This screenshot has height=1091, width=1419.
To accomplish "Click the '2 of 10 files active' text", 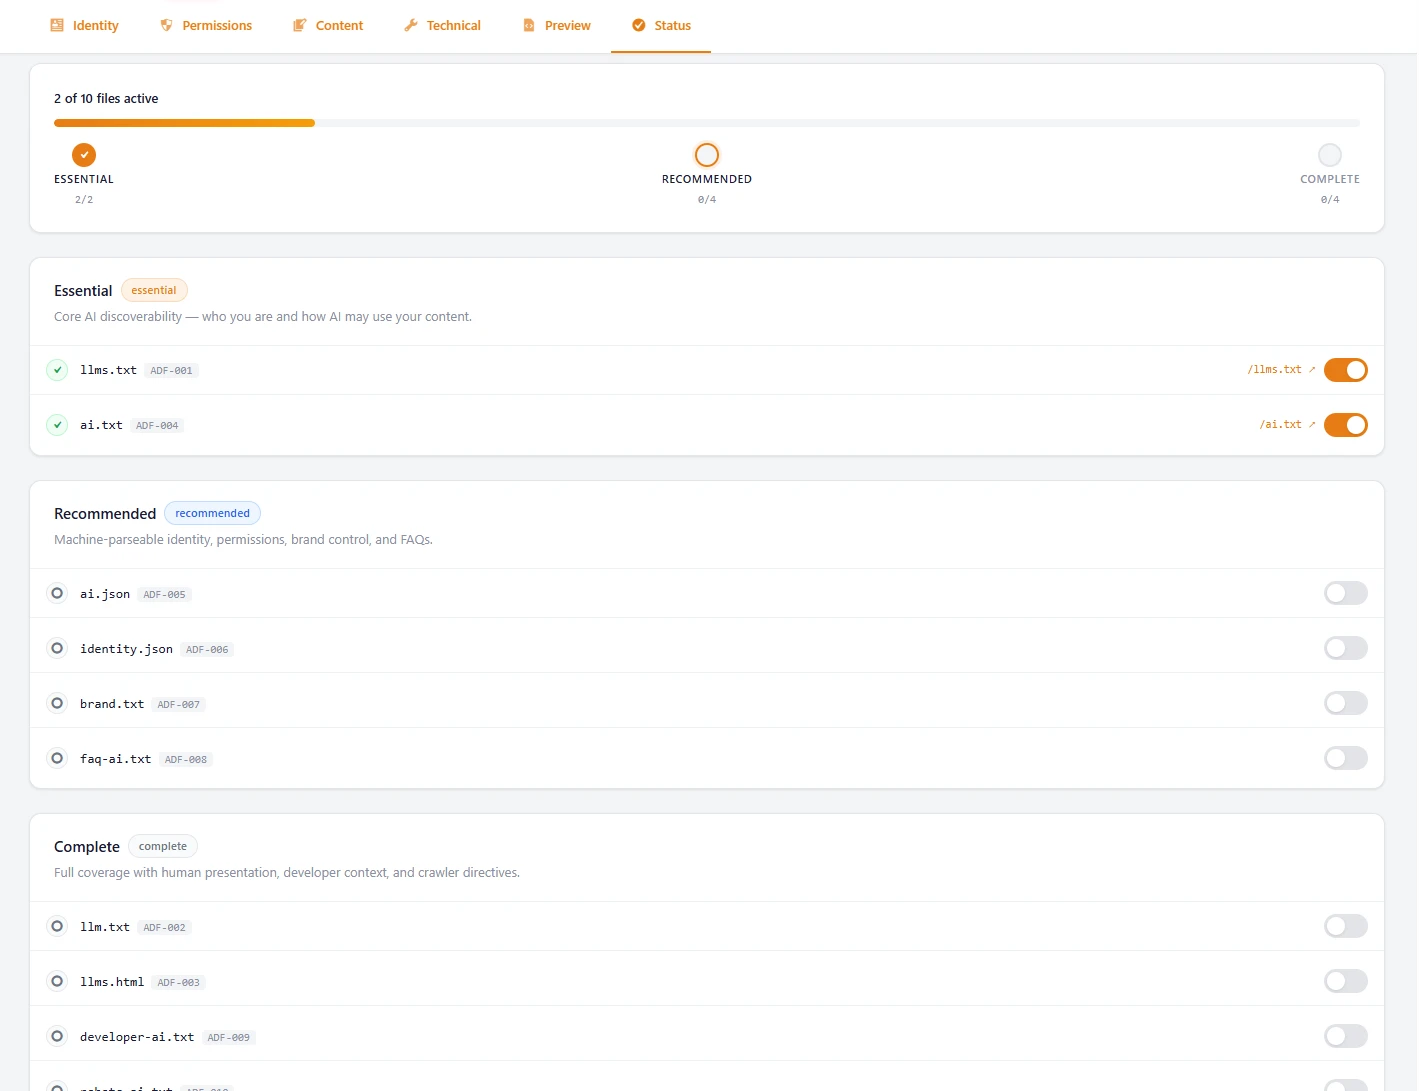I will (x=106, y=98).
